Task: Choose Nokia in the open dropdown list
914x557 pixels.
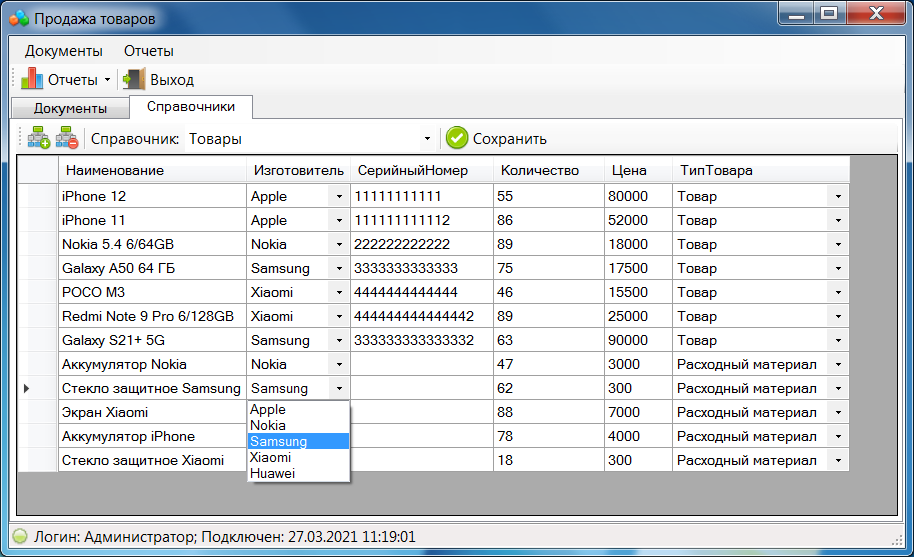Action: (298, 425)
